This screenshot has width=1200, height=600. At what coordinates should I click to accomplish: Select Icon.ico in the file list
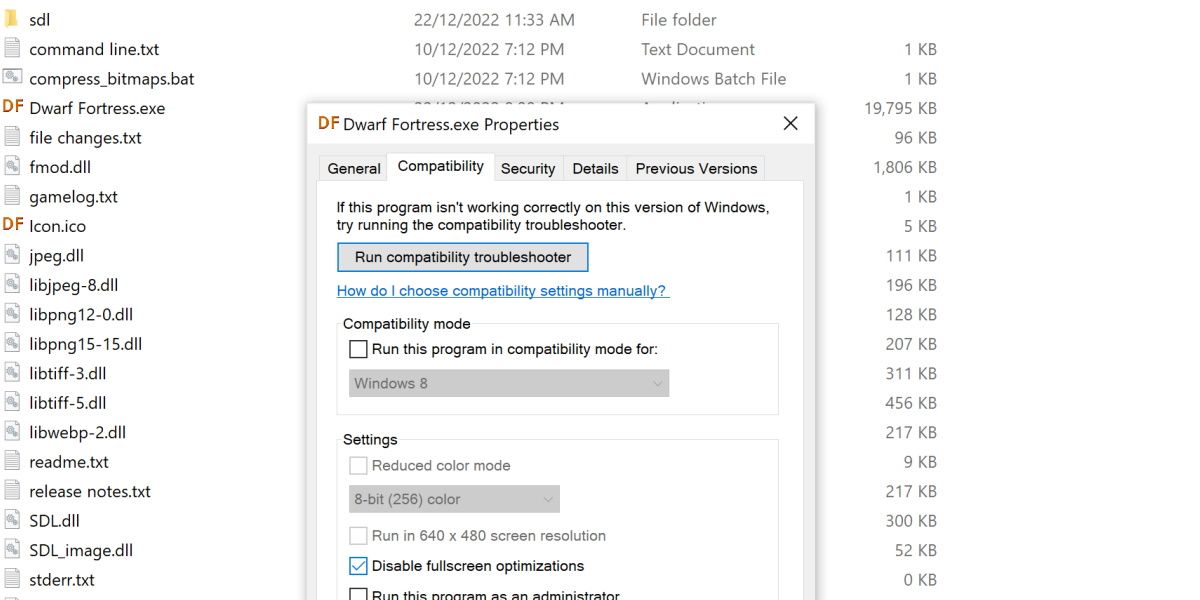click(58, 226)
